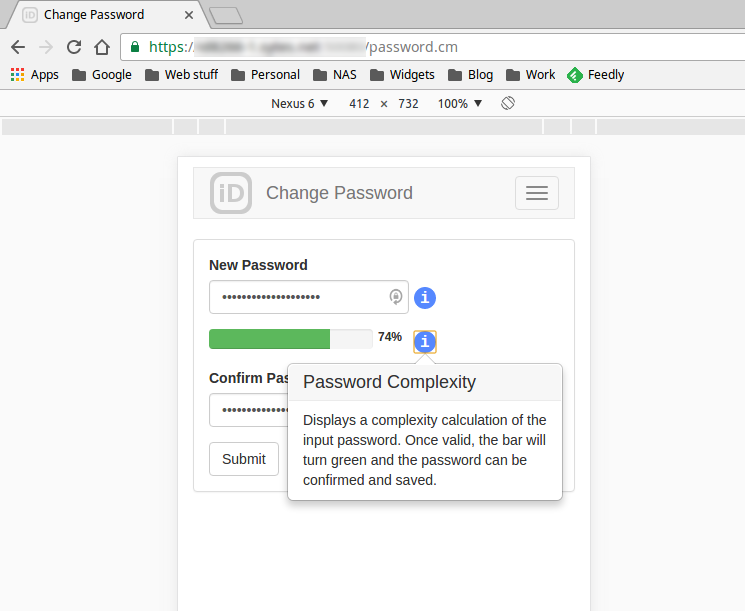The image size is (745, 611).
Task: Click the green password strength bar
Action: pos(269,339)
